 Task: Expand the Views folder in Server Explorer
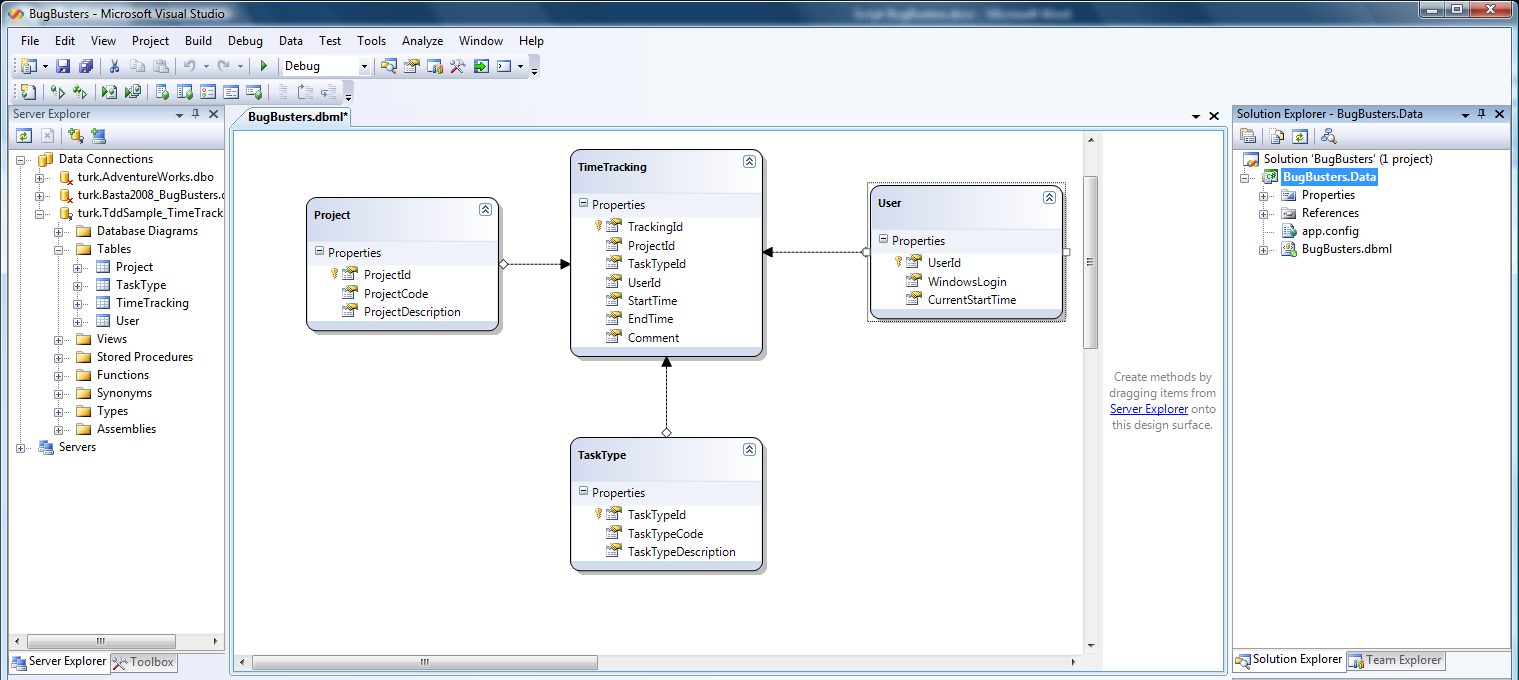59,339
